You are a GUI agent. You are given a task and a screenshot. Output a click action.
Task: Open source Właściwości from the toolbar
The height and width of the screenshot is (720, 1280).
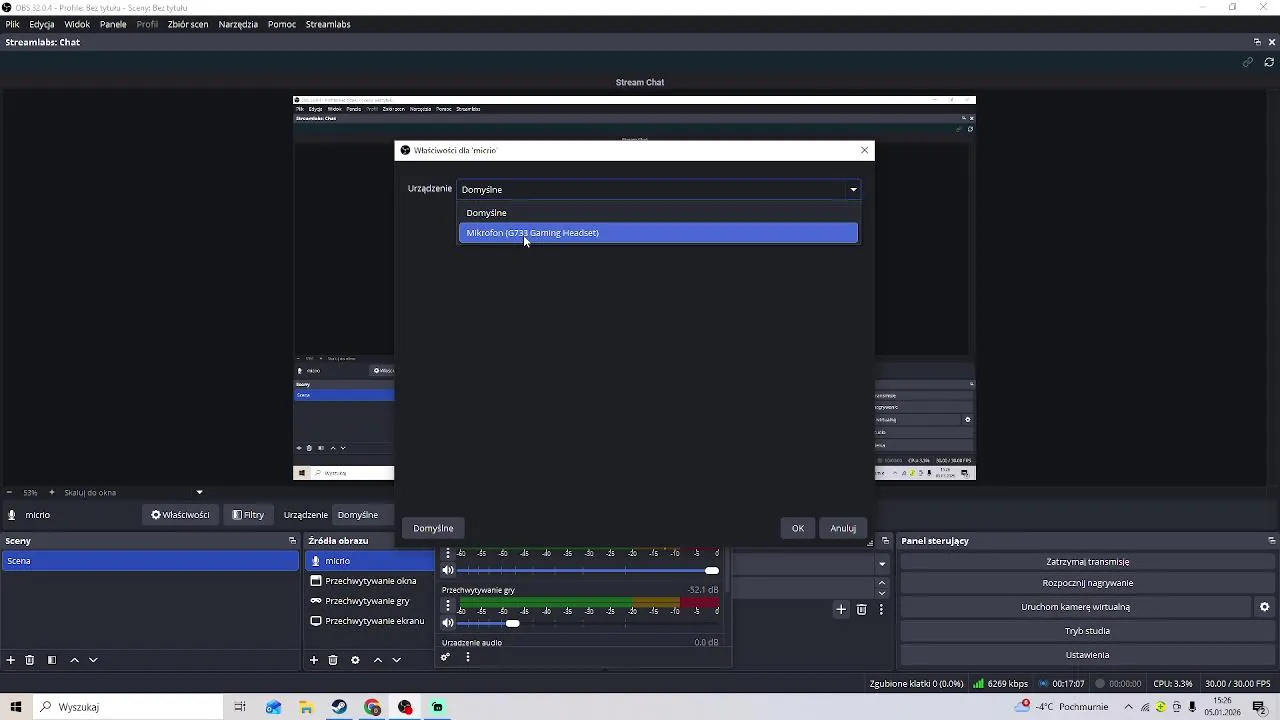click(180, 515)
